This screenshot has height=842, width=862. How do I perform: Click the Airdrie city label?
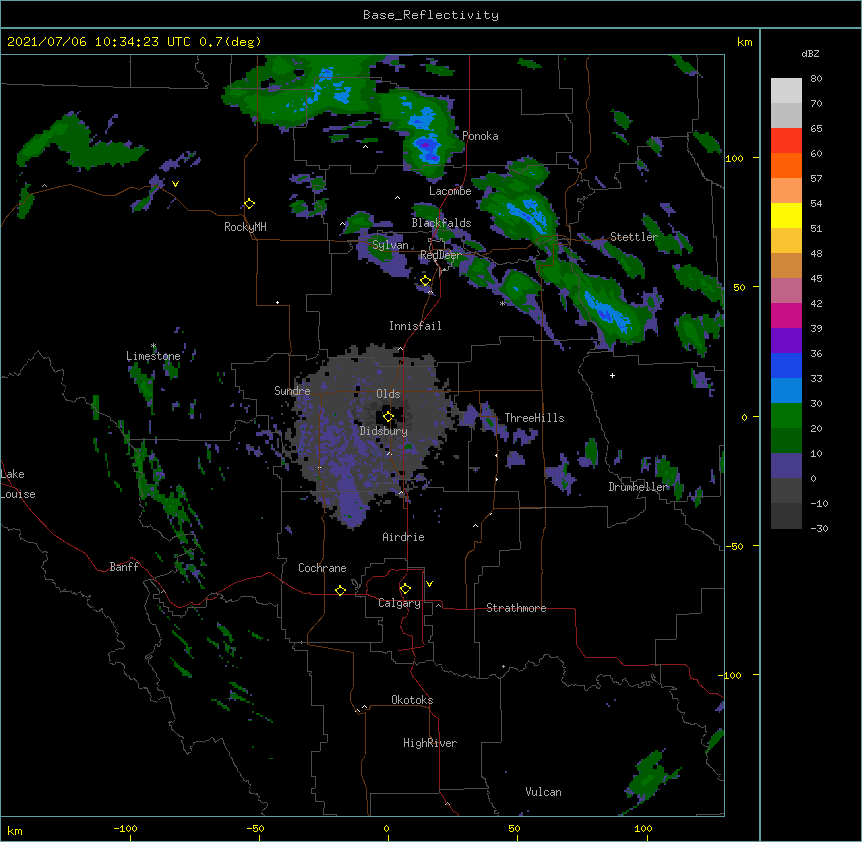tap(403, 537)
